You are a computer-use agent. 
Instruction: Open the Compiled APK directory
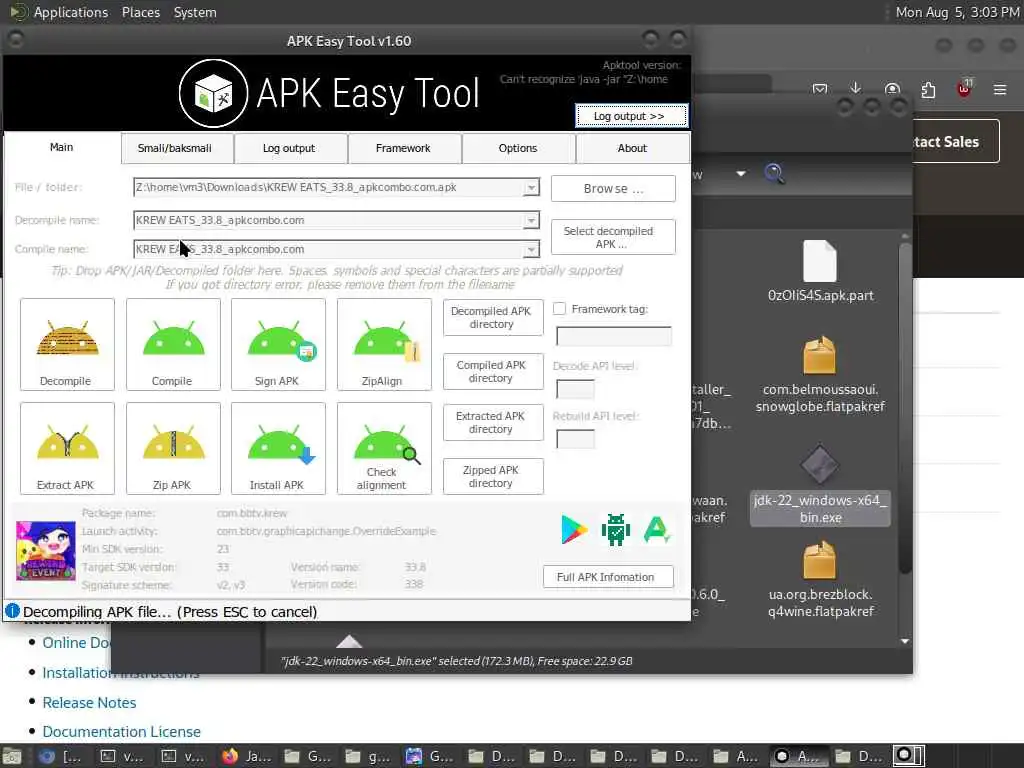coord(493,372)
